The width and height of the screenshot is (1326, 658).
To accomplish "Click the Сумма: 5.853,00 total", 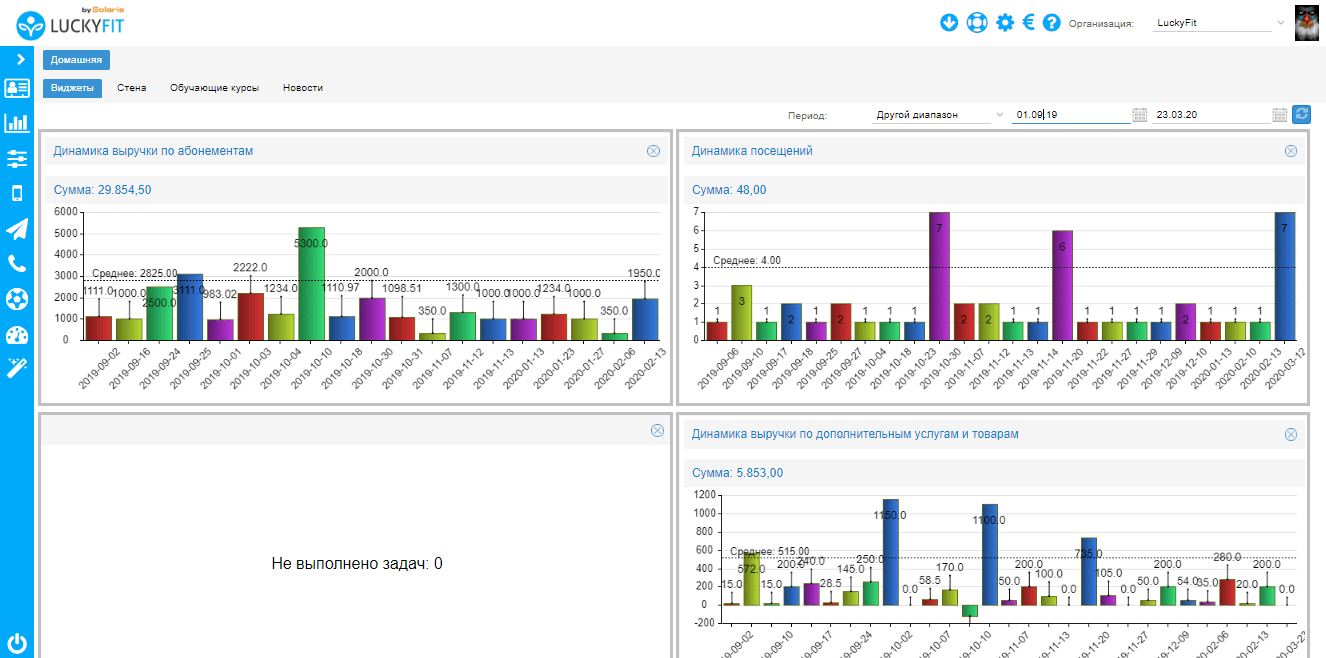I will pyautogui.click(x=737, y=473).
